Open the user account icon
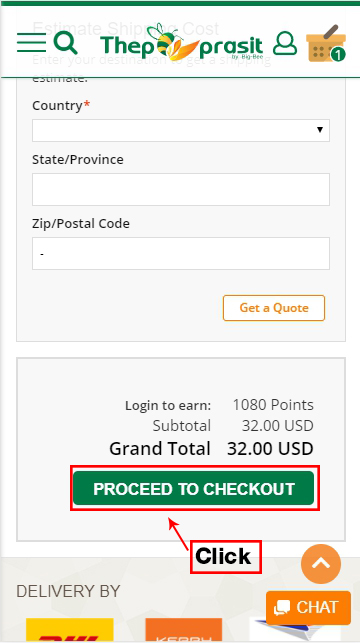The height and width of the screenshot is (643, 360). click(285, 43)
